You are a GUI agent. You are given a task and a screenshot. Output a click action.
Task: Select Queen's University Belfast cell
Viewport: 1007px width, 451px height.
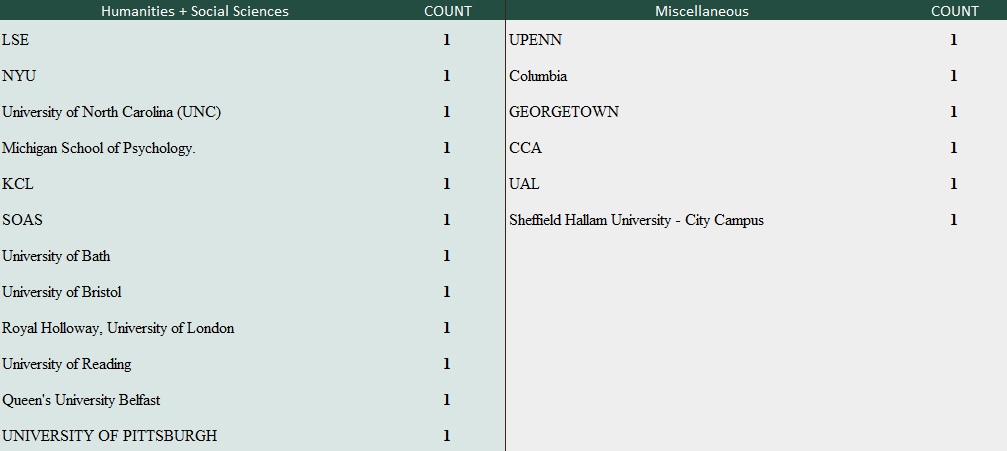click(x=81, y=400)
